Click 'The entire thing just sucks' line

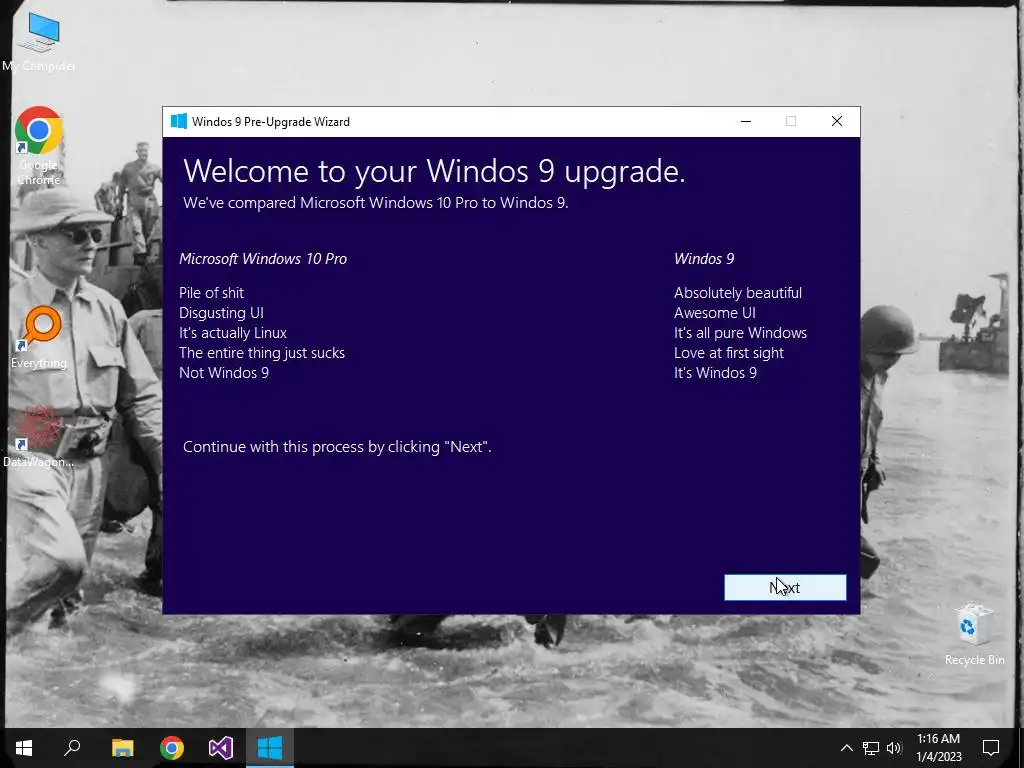click(261, 353)
